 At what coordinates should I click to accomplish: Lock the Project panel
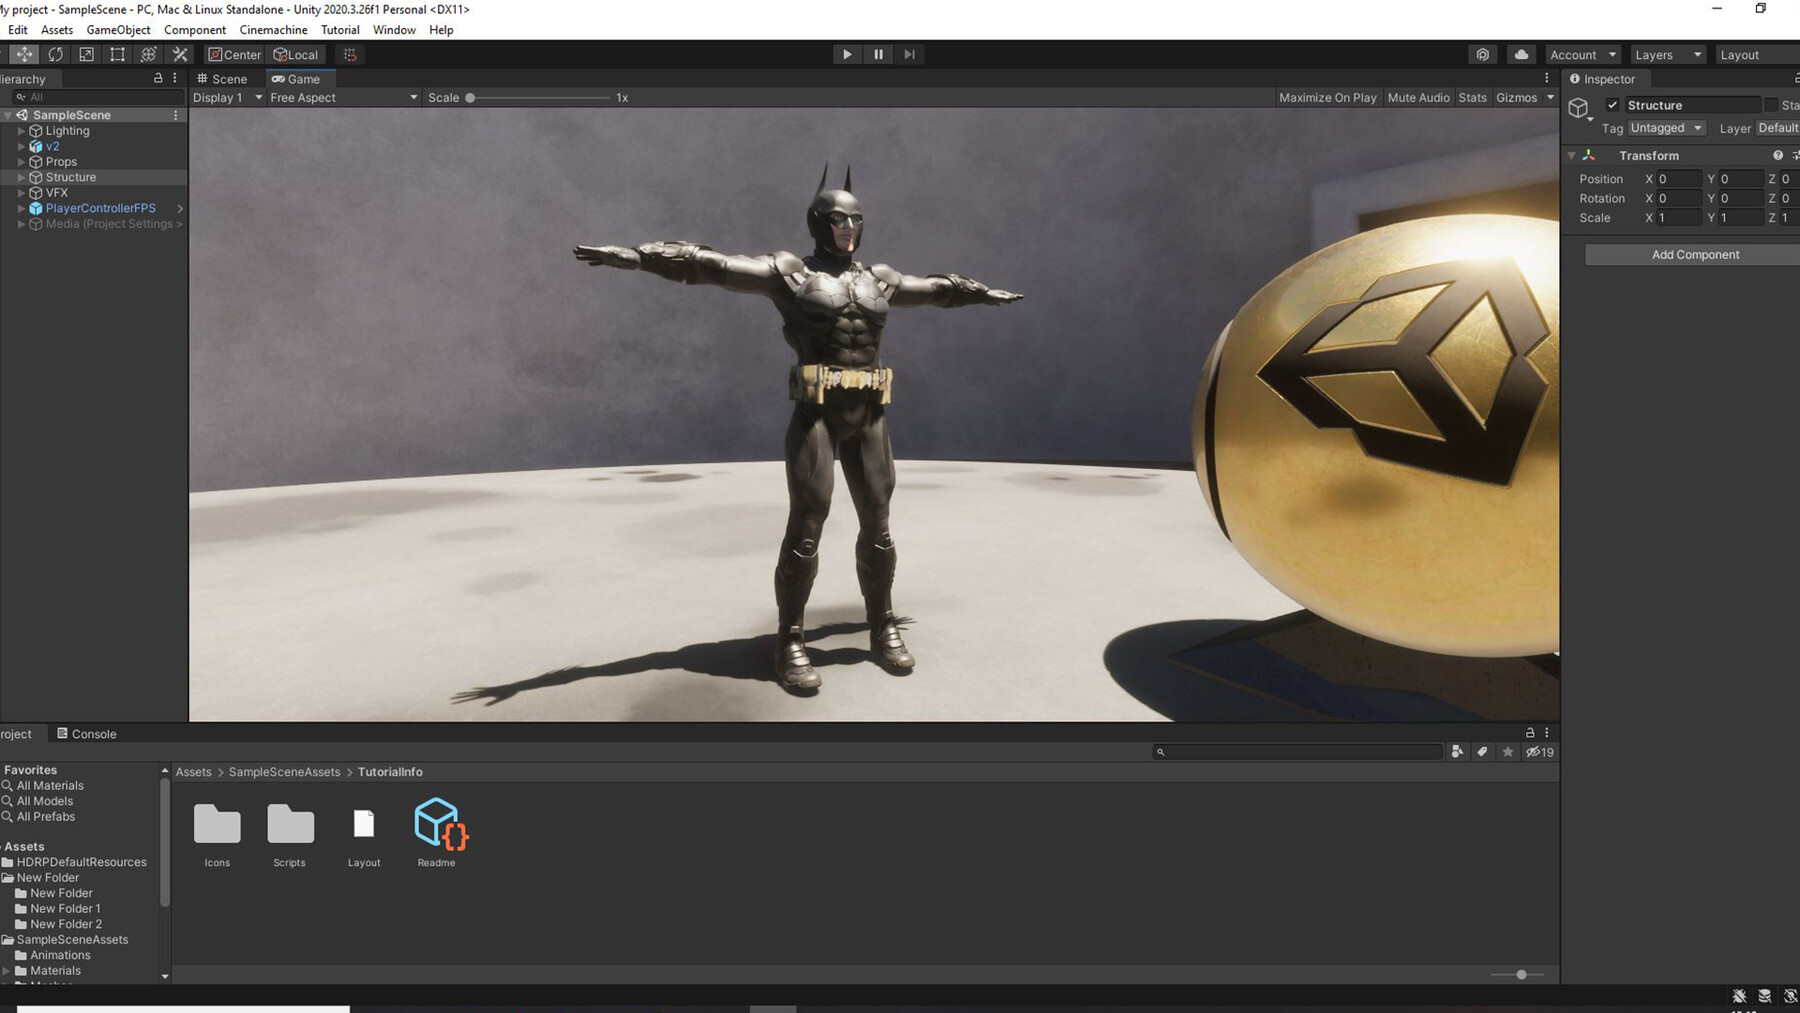point(1530,733)
